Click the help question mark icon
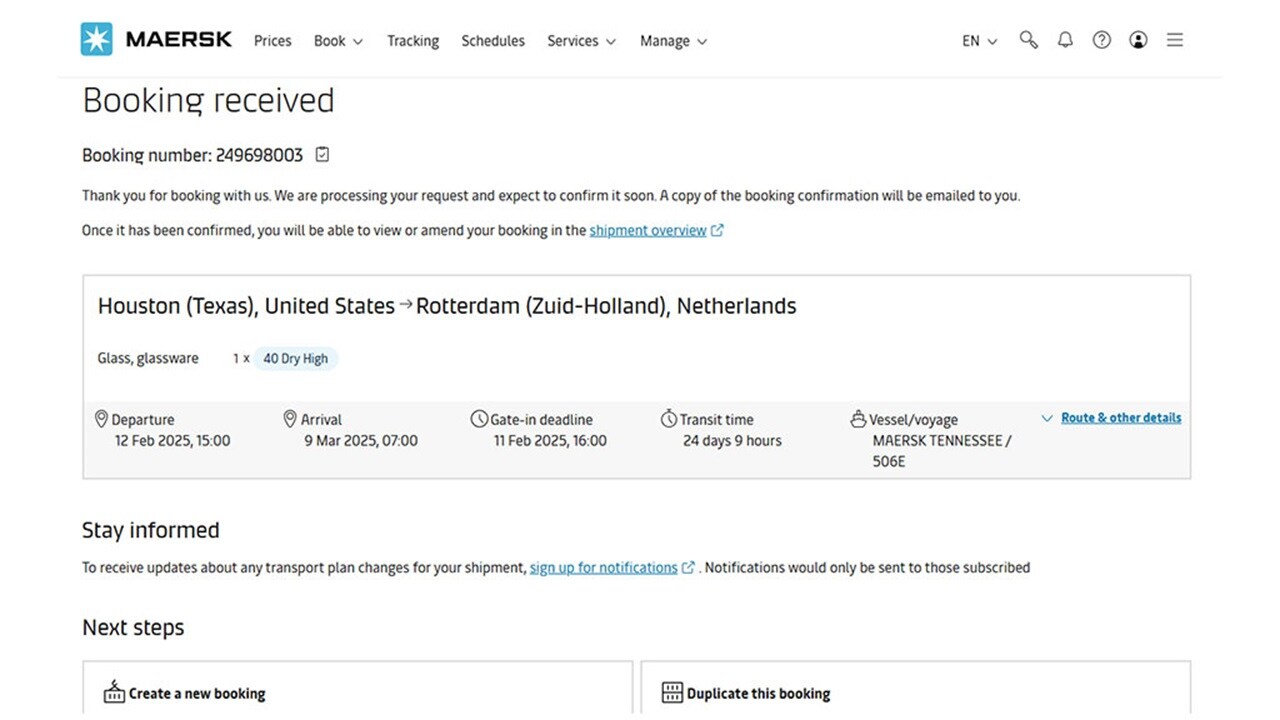 (1101, 40)
